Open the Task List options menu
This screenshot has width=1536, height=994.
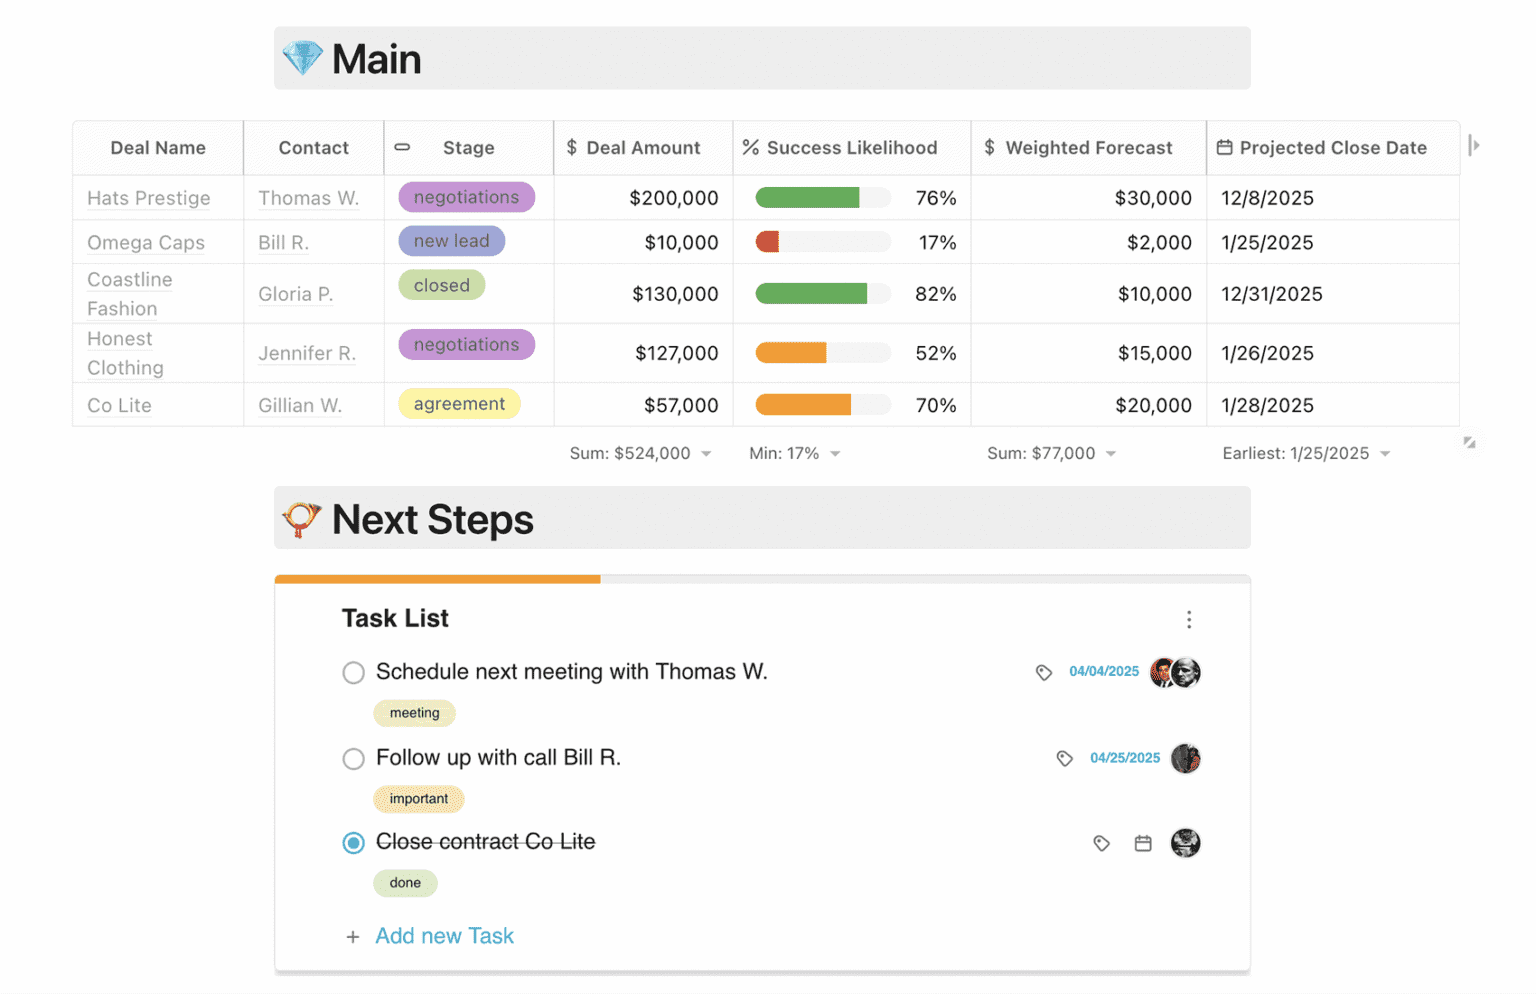tap(1188, 619)
